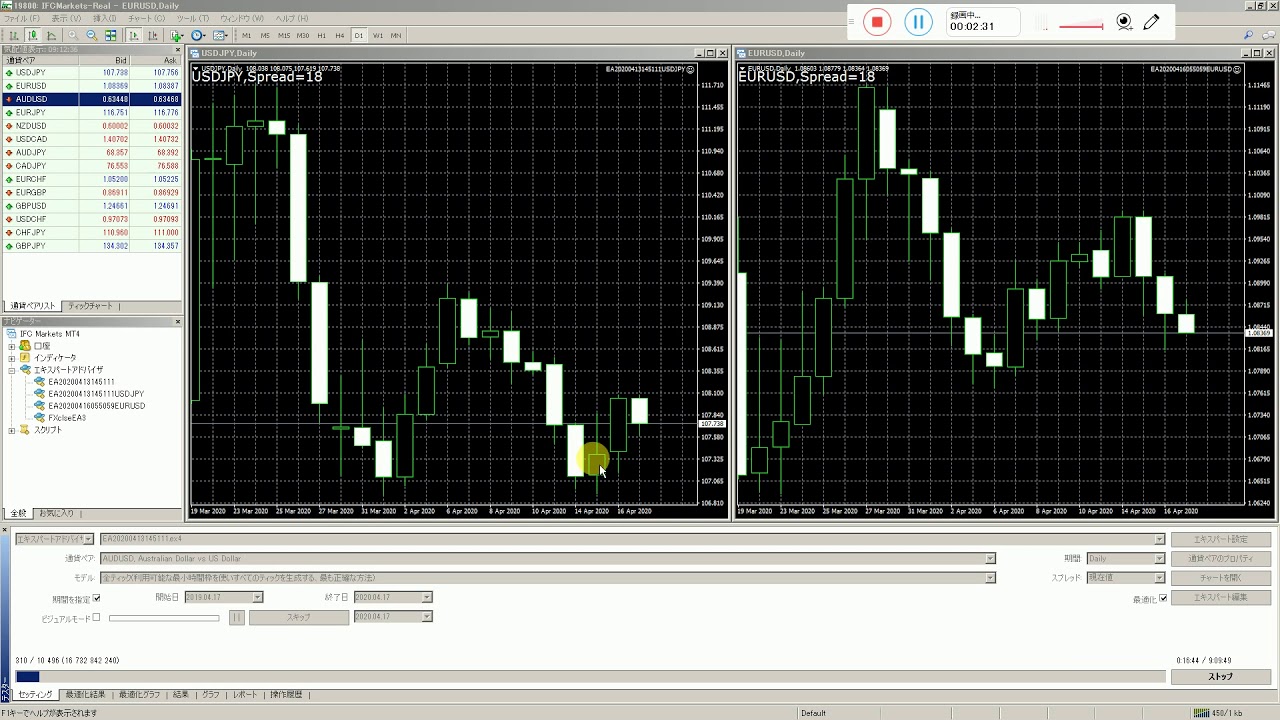Open the periods clock toolbar icon
1280x720 pixels.
click(199, 35)
